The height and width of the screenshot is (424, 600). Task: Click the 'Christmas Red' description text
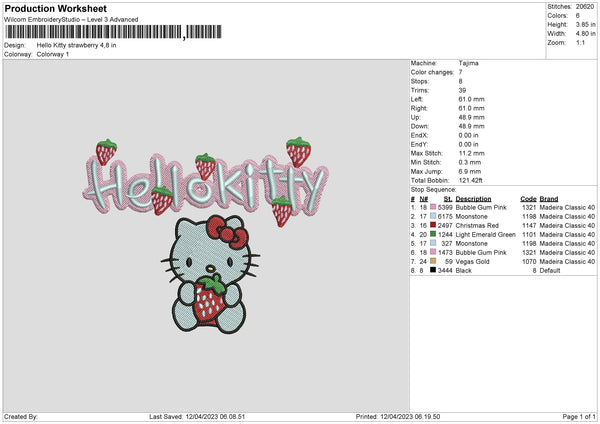pyautogui.click(x=477, y=225)
